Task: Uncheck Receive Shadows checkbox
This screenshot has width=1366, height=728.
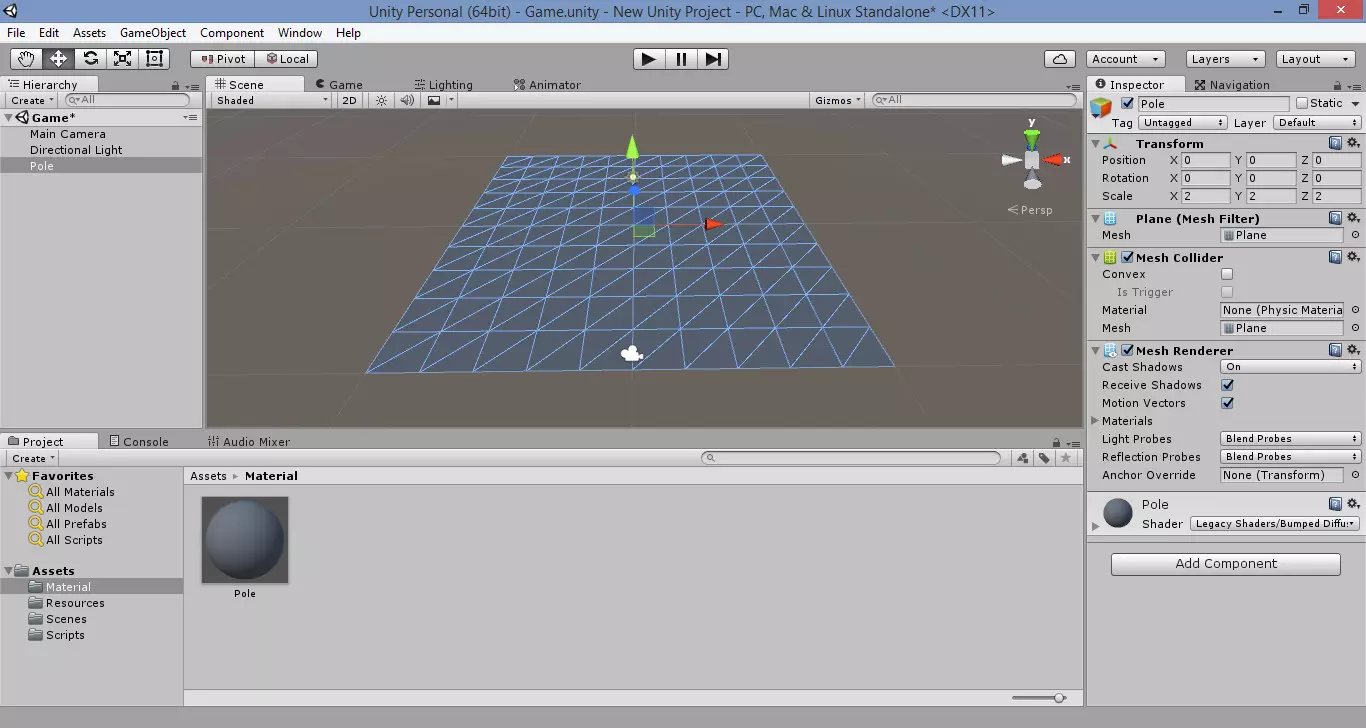Action: [x=1227, y=385]
